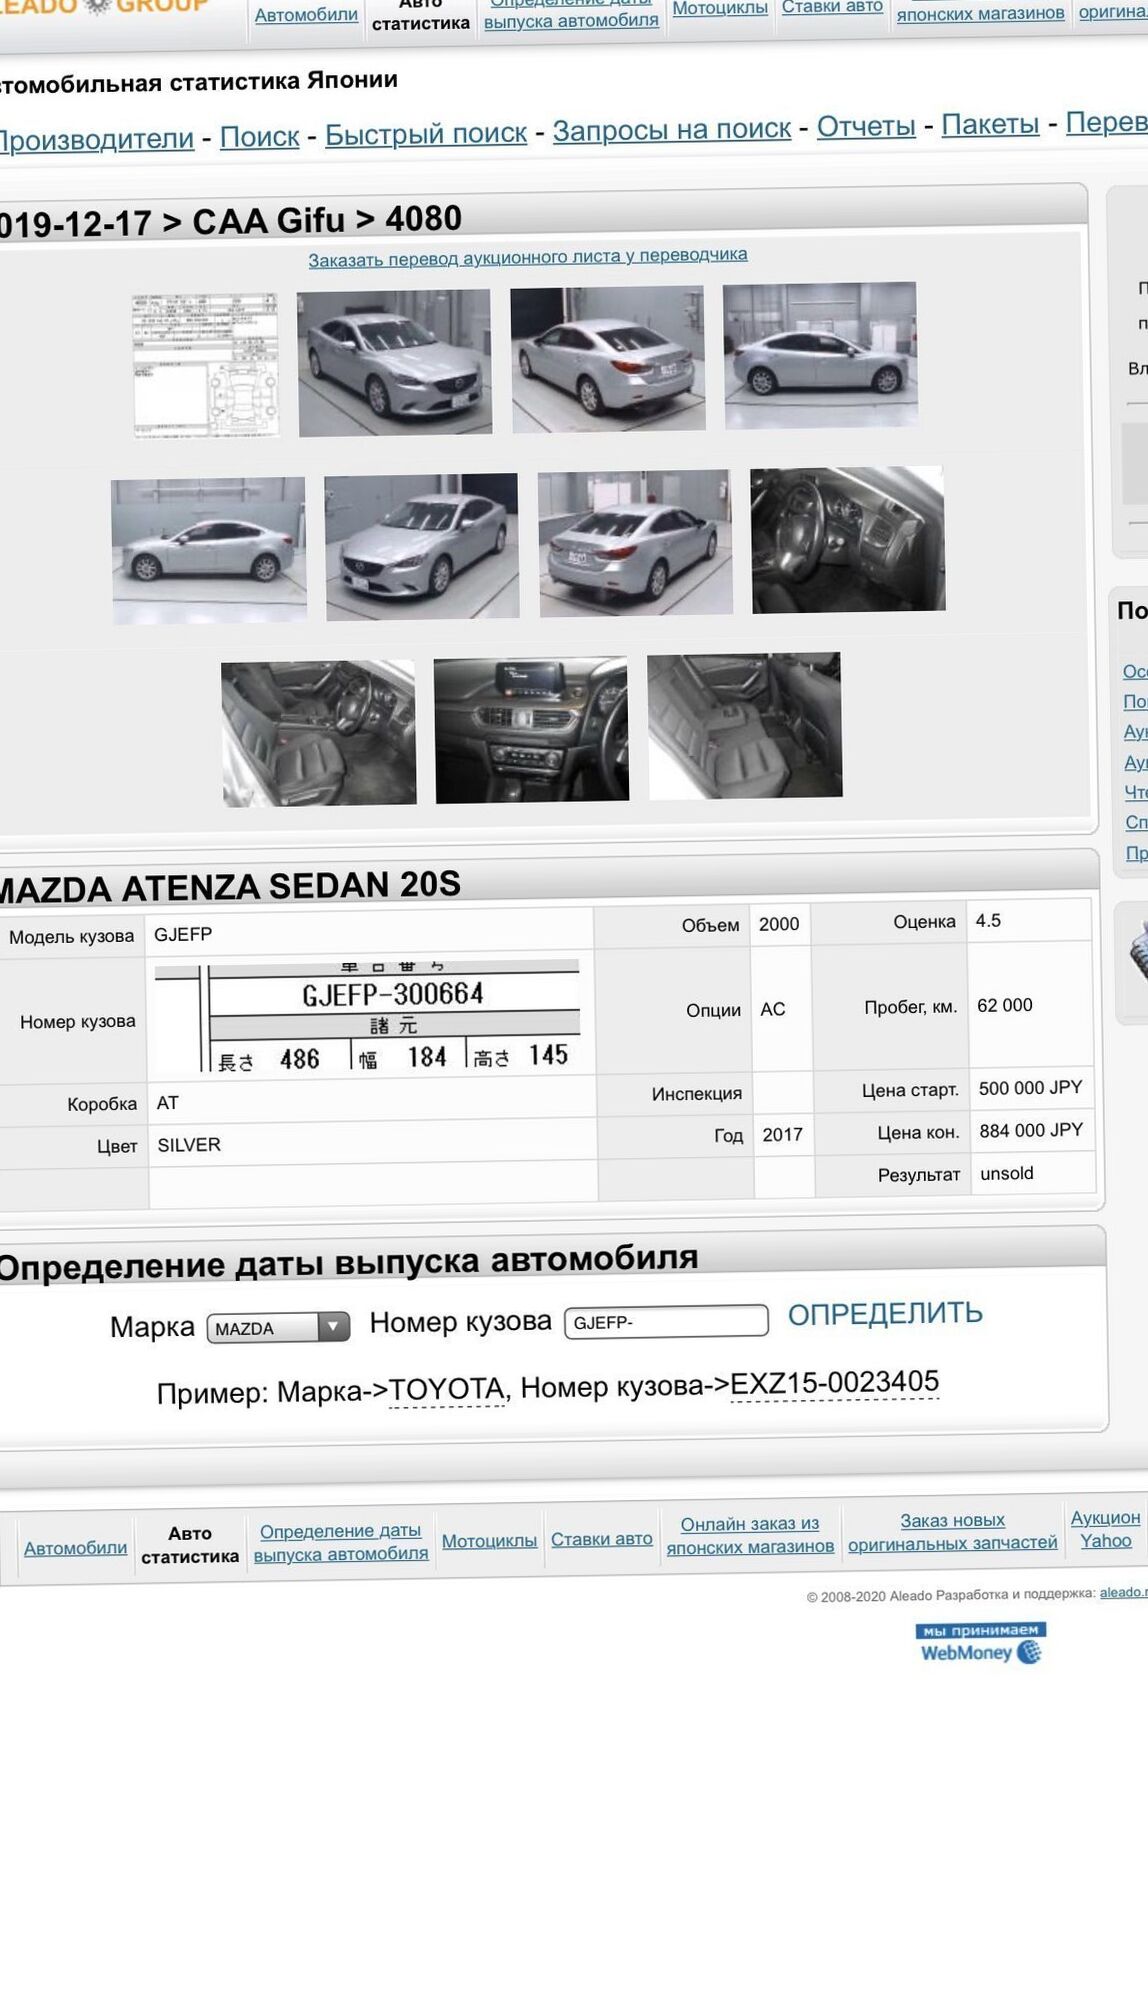Click the 884 000 JPY final price
The image size is (1148, 2007).
click(x=1031, y=1130)
